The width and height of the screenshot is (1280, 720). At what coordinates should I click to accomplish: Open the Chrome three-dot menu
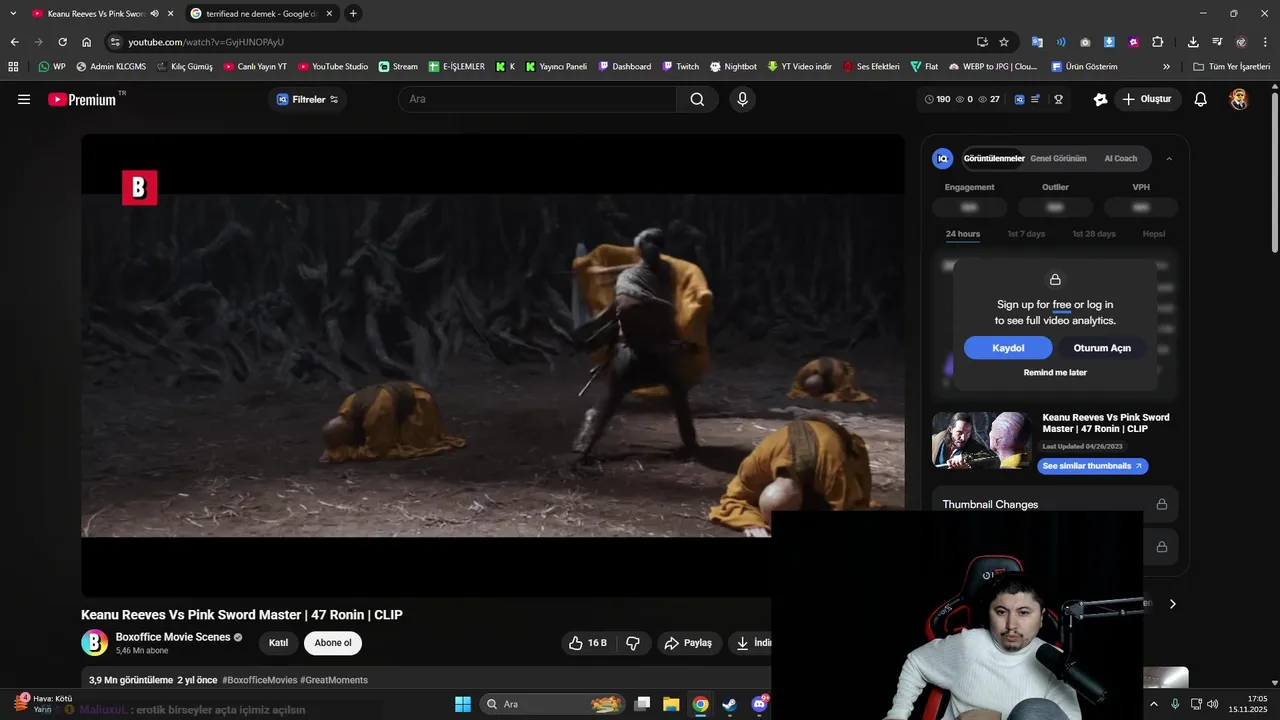tap(1265, 42)
